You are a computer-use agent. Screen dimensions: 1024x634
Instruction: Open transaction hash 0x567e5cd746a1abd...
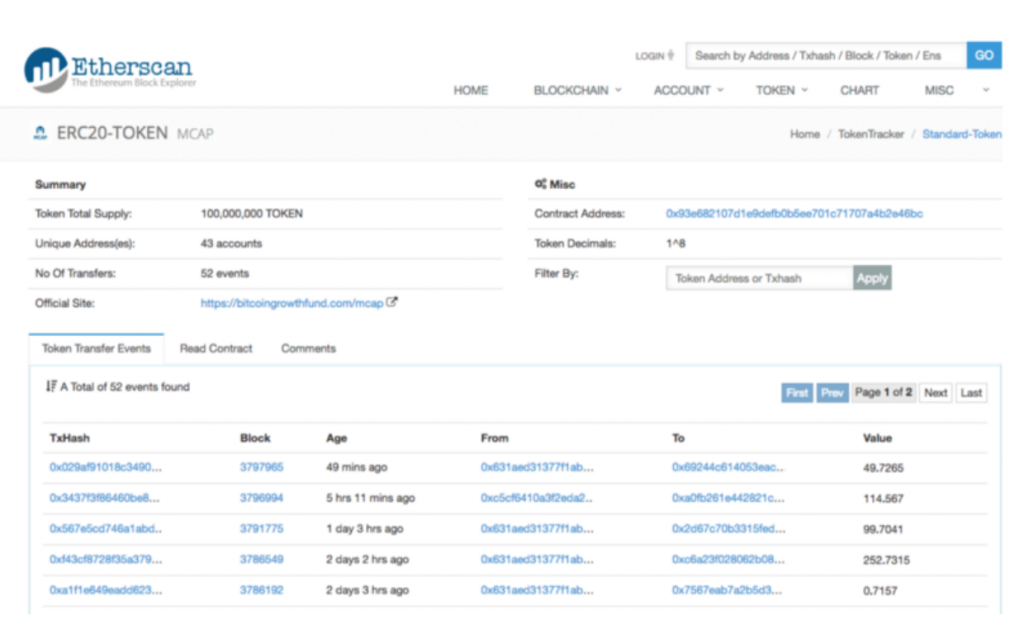tap(106, 529)
